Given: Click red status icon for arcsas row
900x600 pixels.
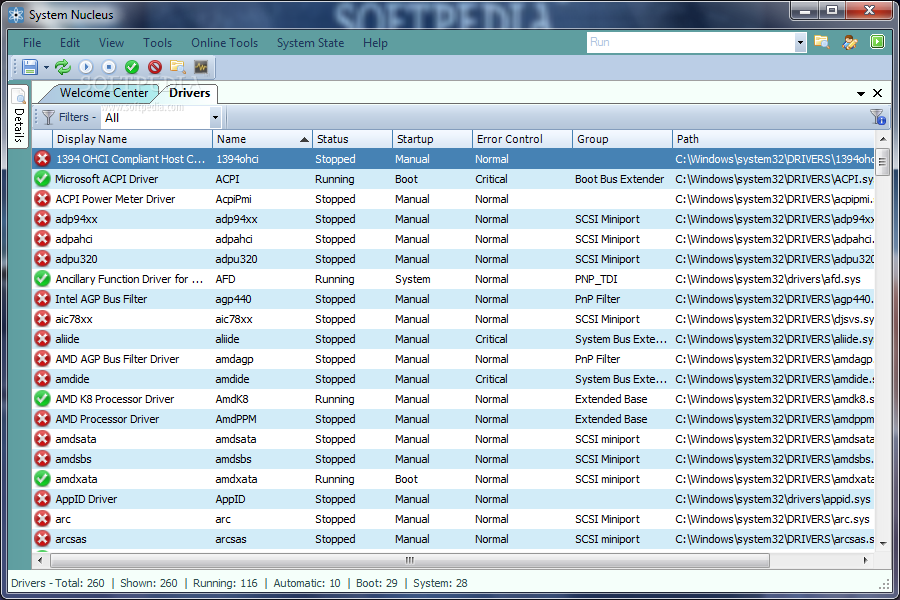Looking at the screenshot, I should 42,539.
